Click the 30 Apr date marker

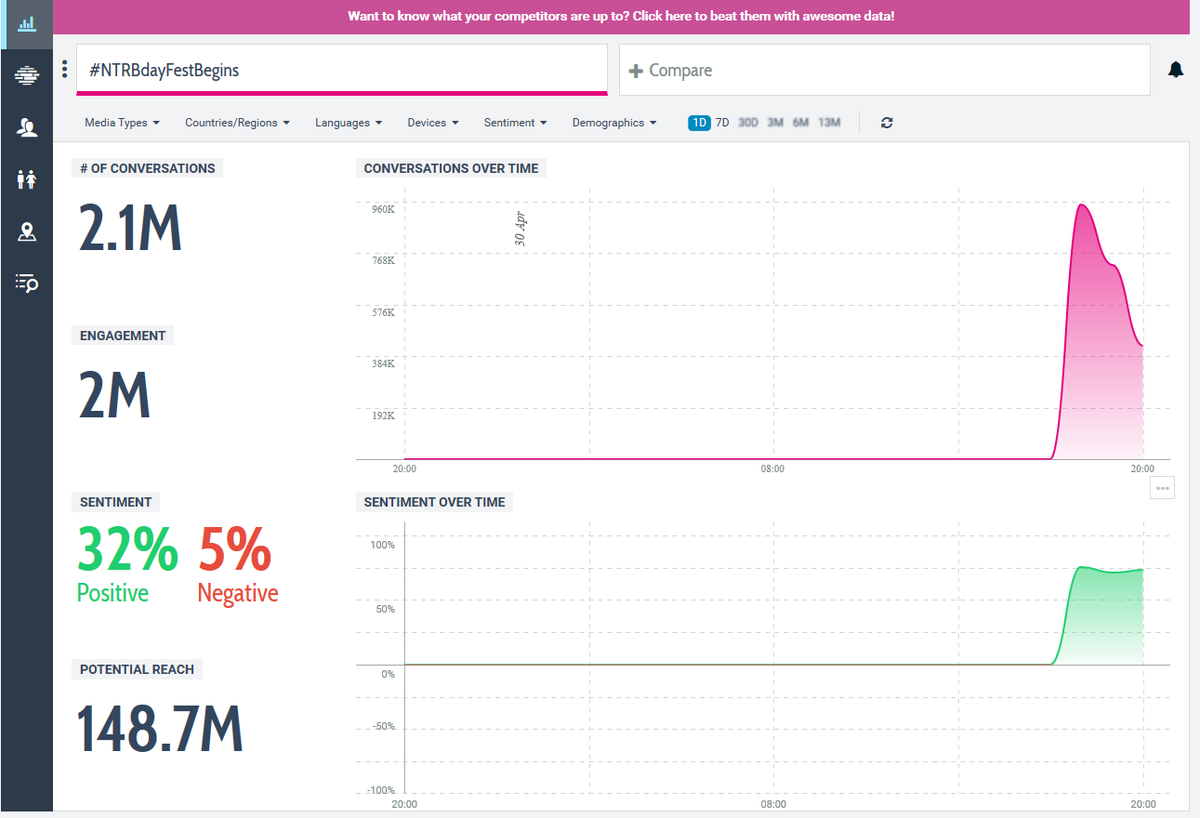click(x=520, y=229)
